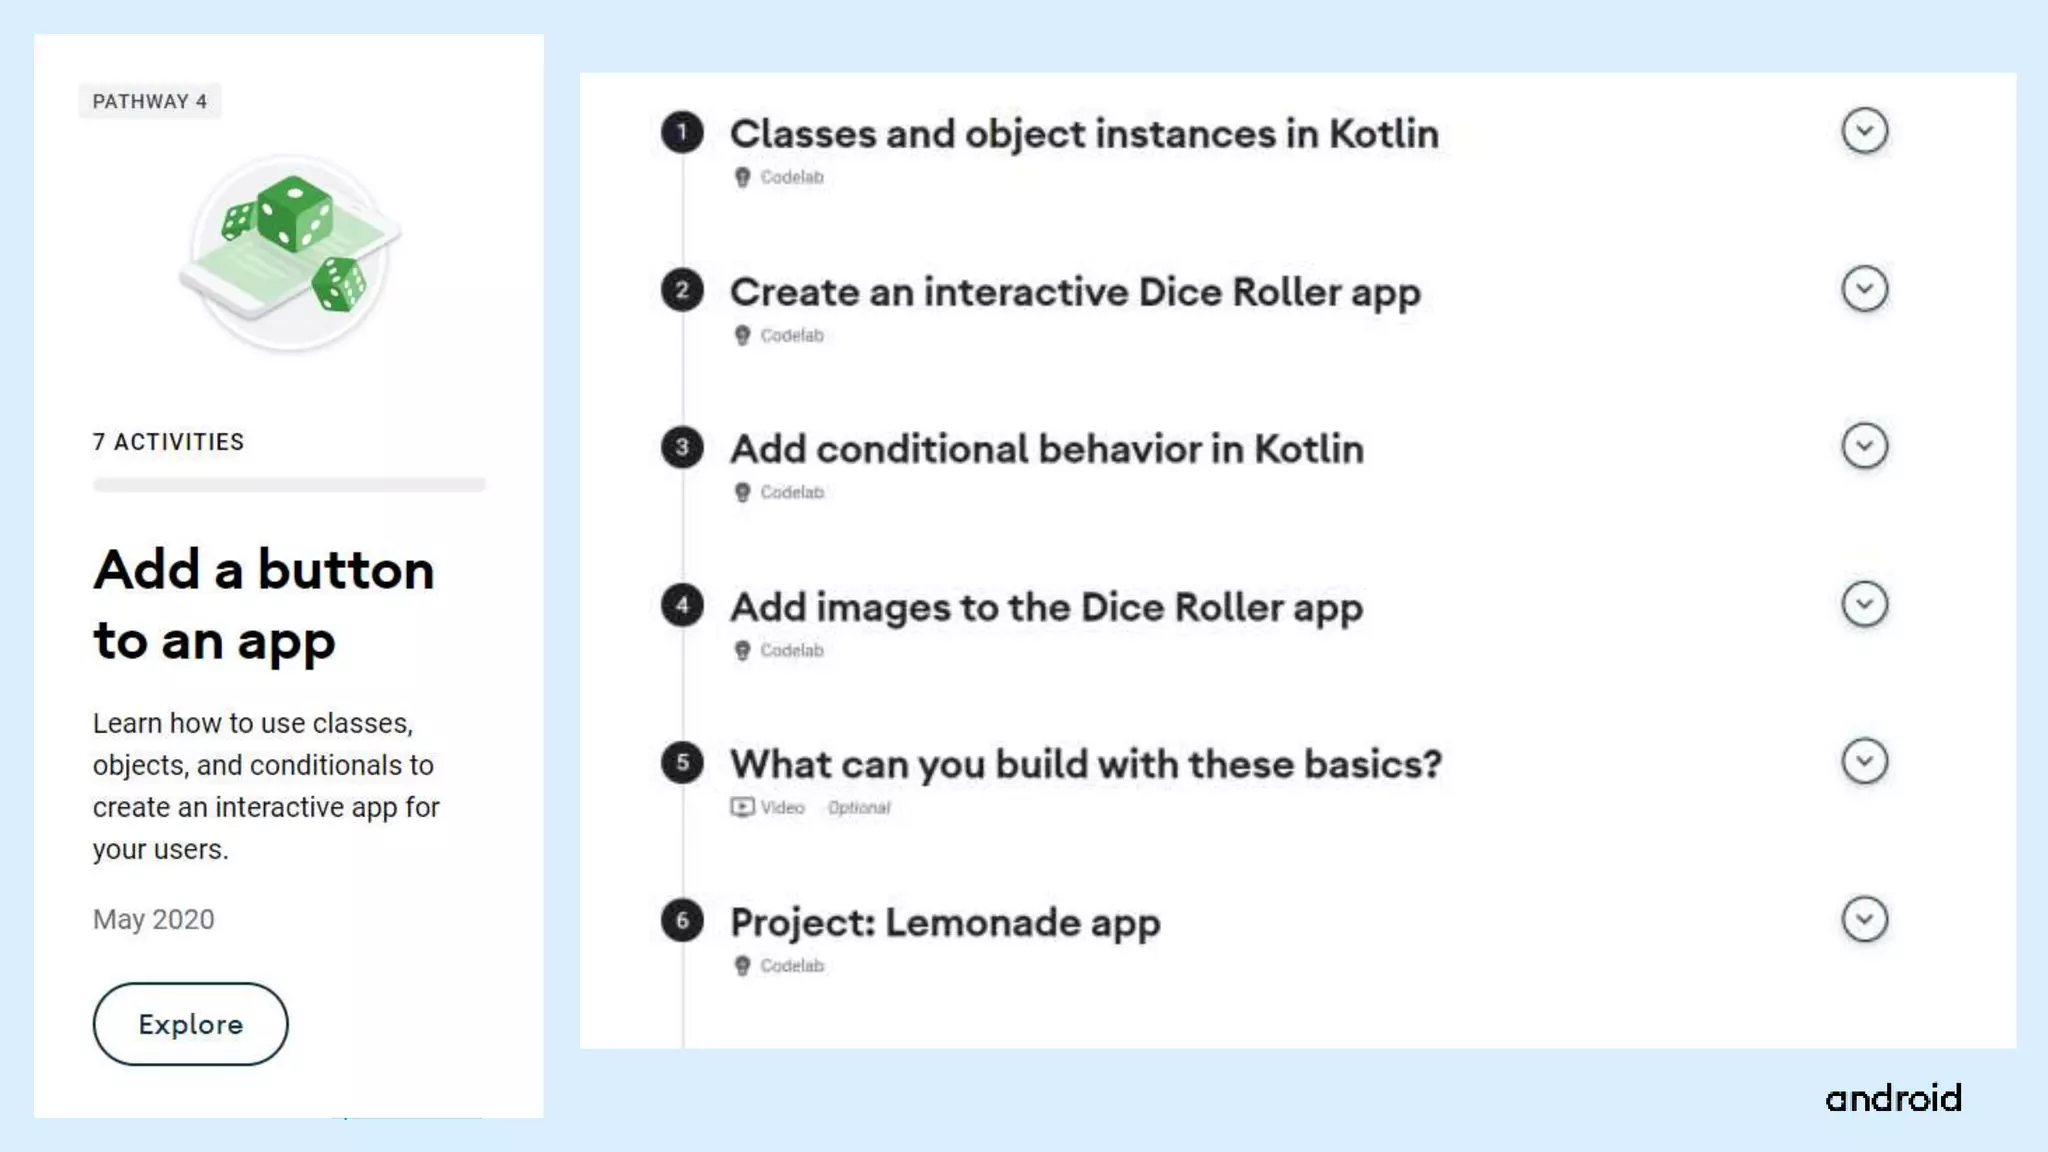2048x1152 pixels.
Task: Expand the Project: Lemonade app activity
Action: click(1864, 919)
